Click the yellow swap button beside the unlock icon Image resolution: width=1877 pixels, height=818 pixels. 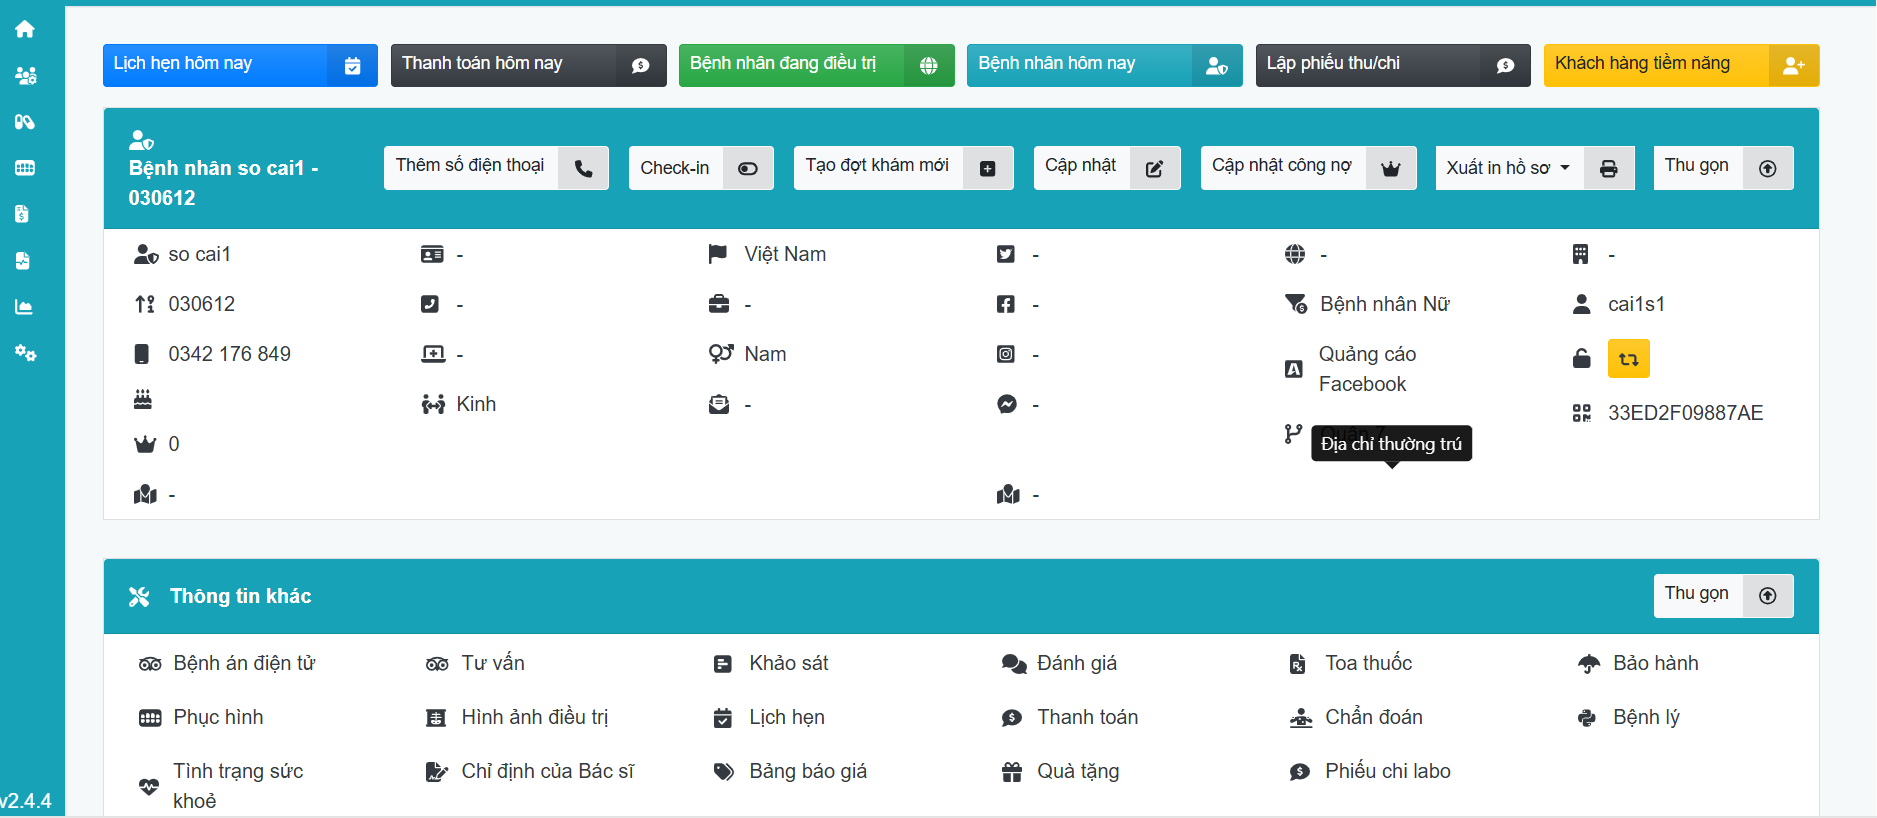point(1628,359)
